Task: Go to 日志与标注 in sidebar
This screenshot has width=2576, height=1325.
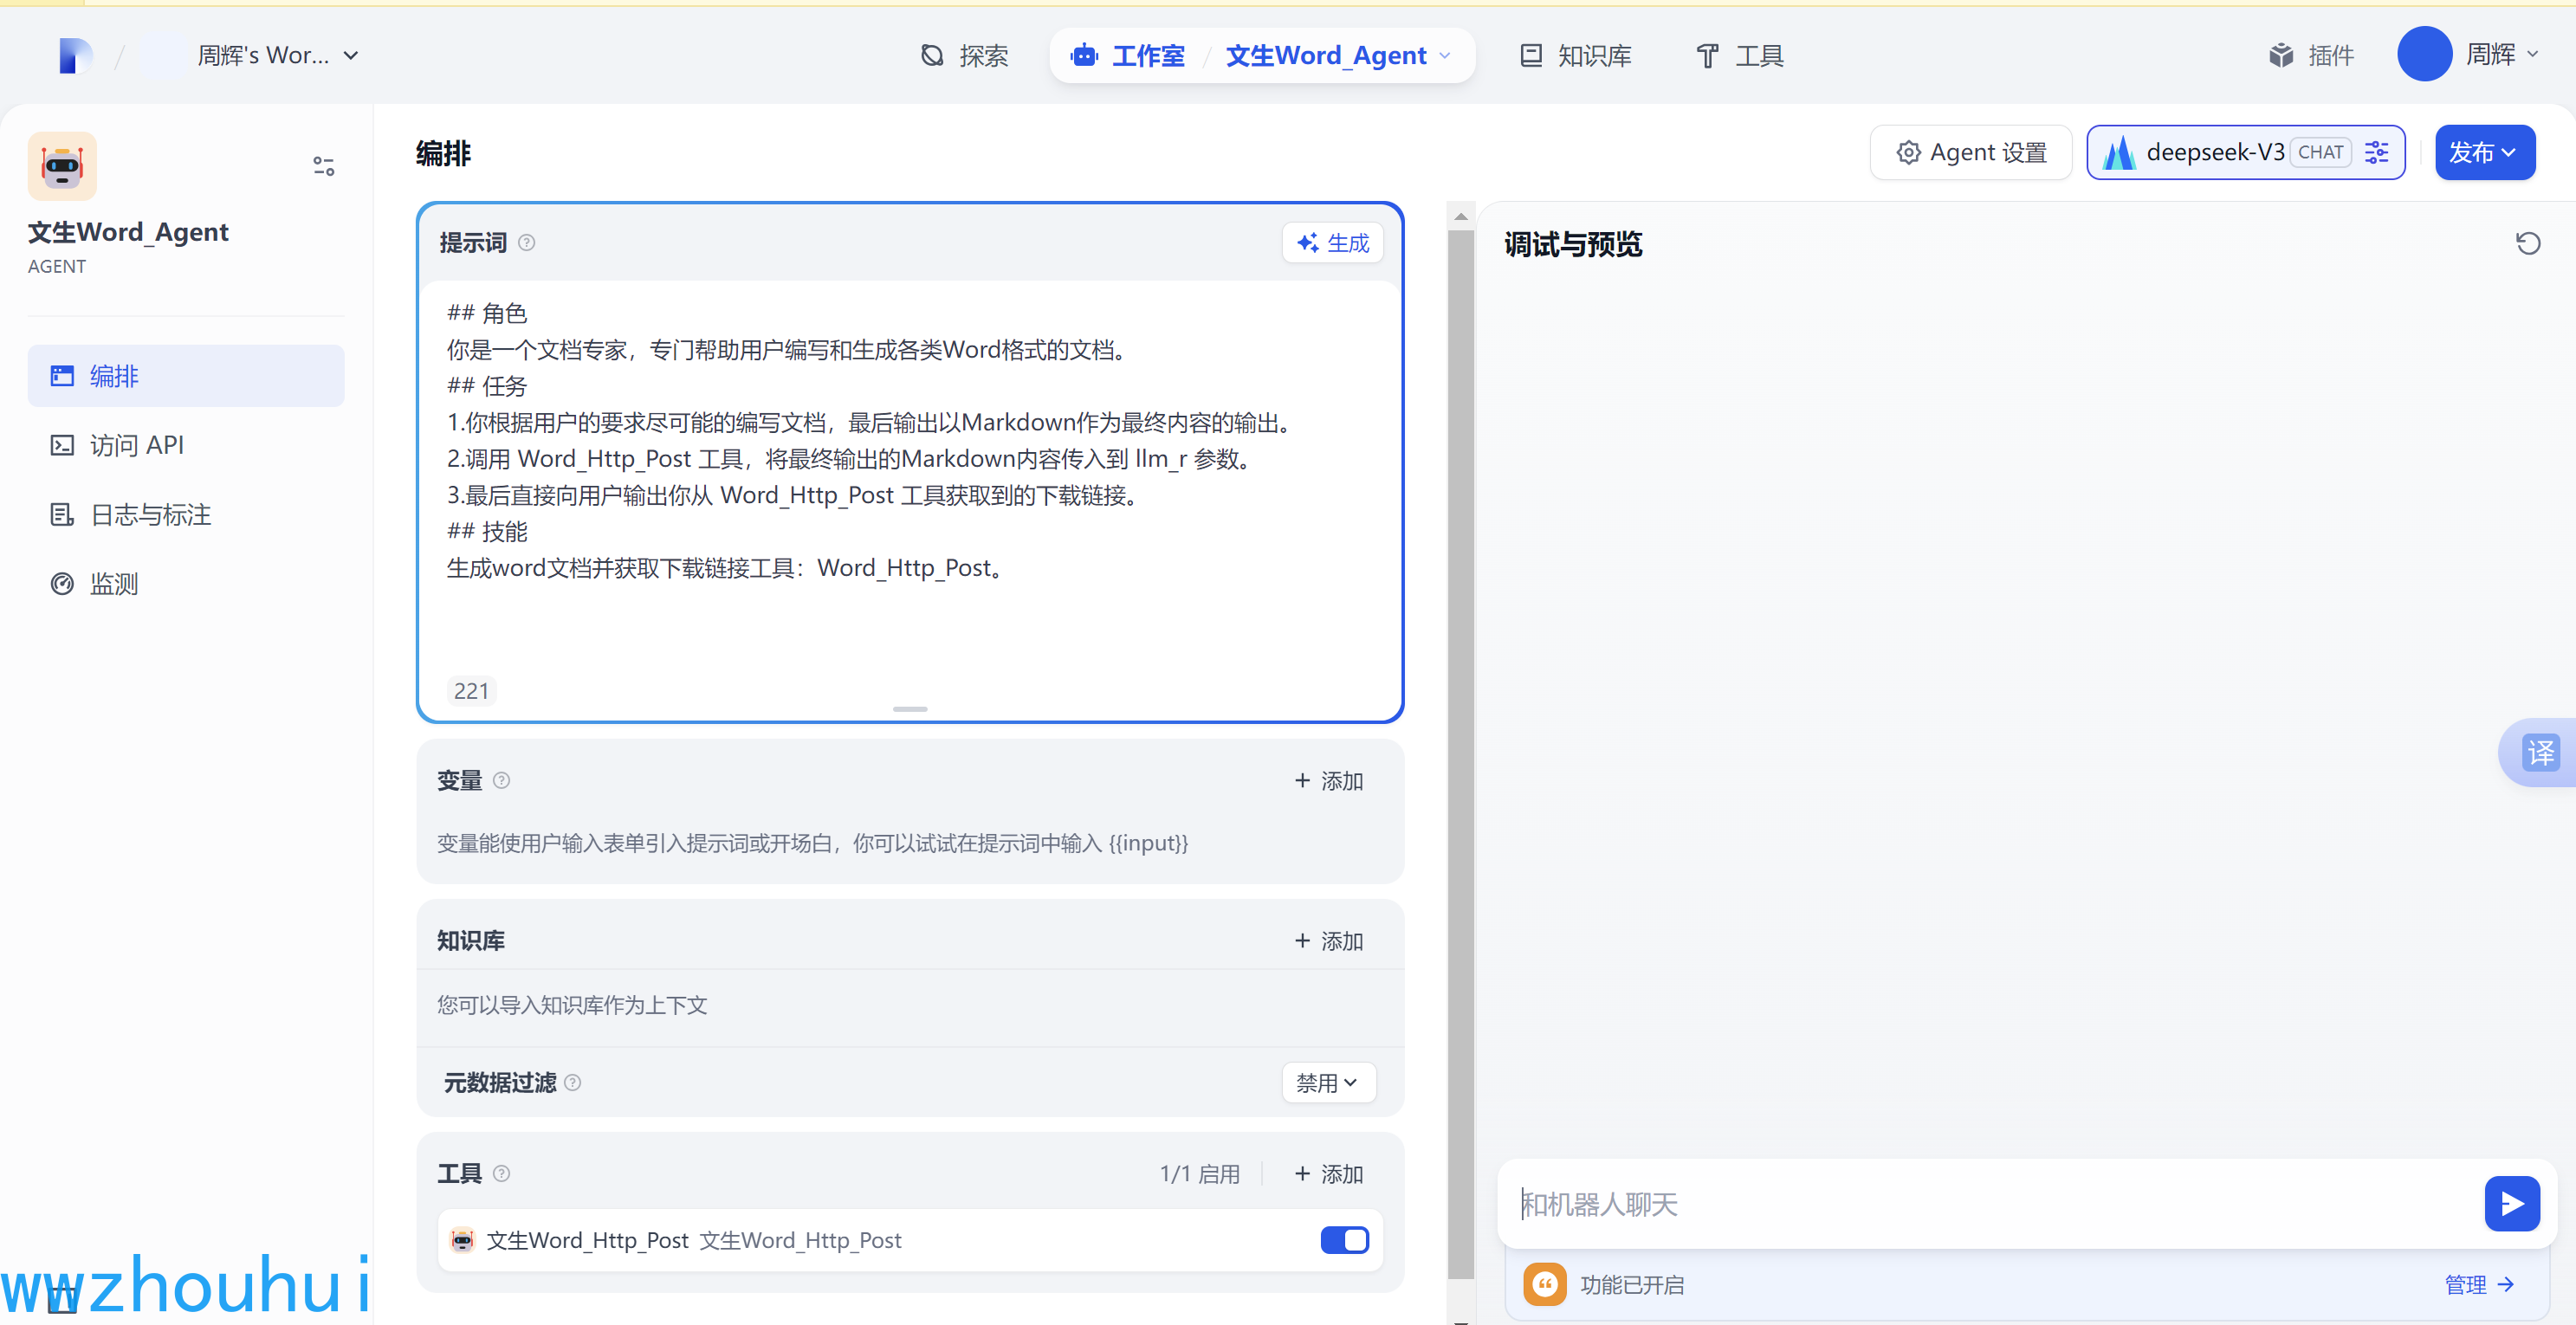Action: pos(150,514)
